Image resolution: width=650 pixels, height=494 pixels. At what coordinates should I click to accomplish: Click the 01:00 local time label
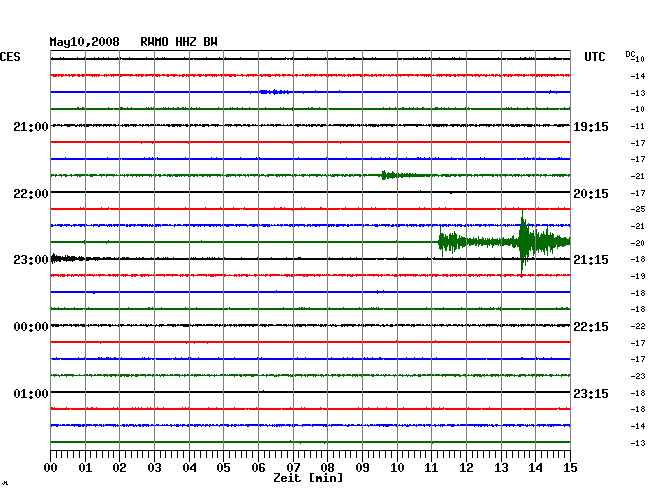click(x=31, y=393)
